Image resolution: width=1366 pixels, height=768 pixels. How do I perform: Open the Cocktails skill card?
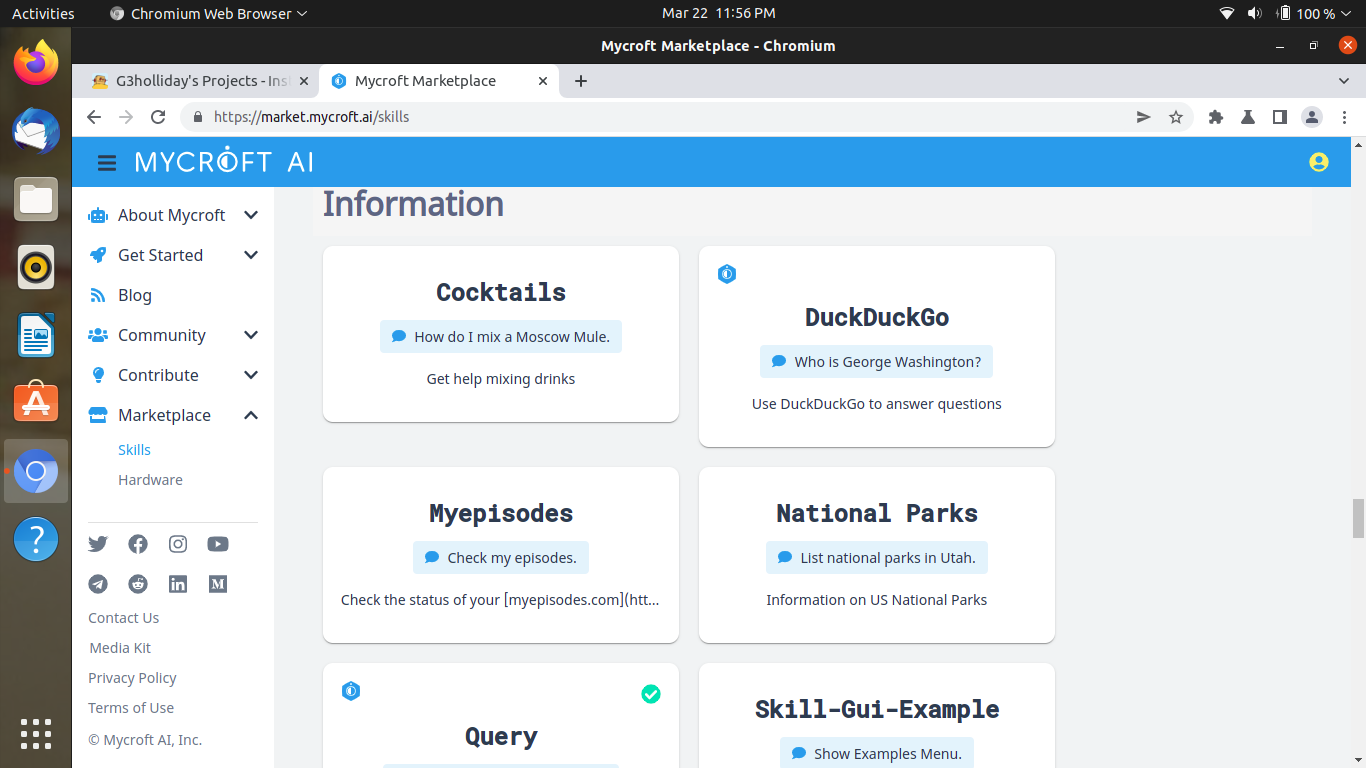(x=501, y=334)
